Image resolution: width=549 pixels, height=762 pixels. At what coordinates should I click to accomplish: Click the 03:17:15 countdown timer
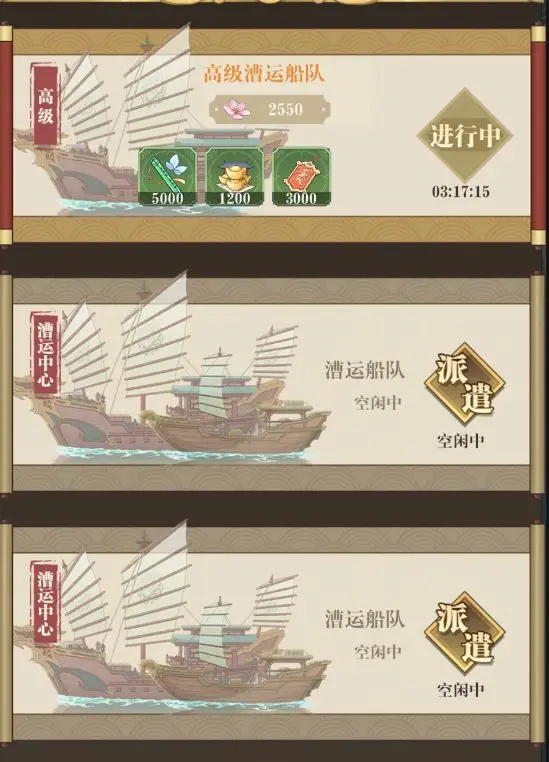click(x=461, y=191)
